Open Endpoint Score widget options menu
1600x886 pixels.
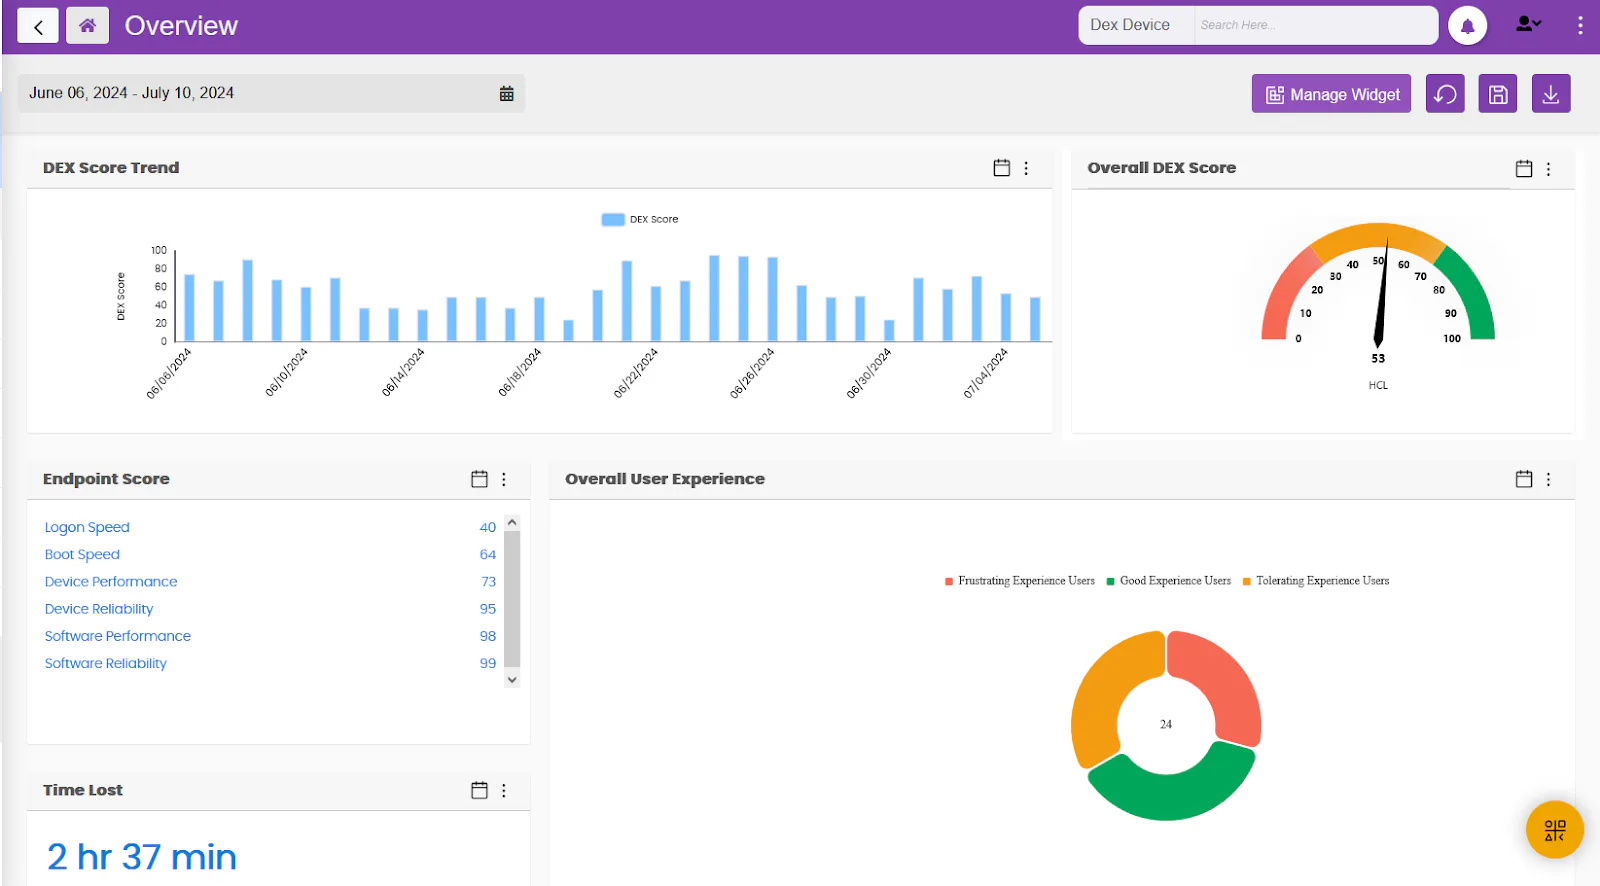click(504, 479)
